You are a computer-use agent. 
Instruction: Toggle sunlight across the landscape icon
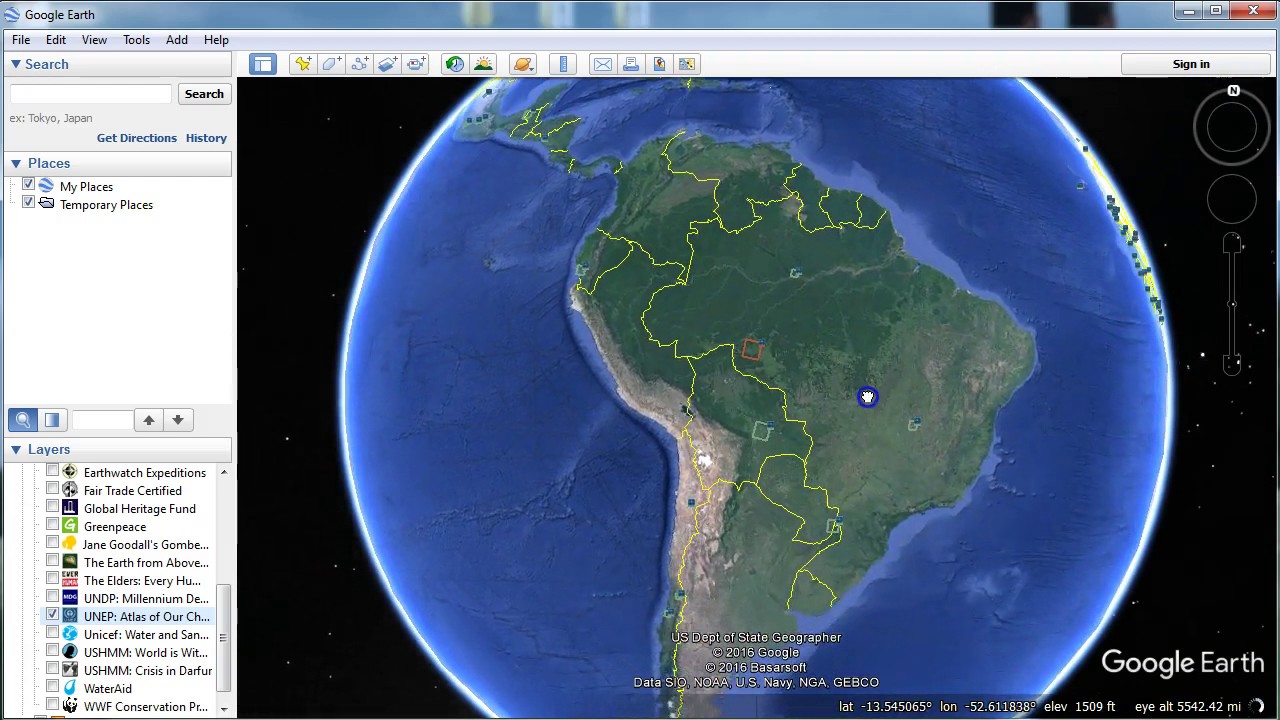tap(484, 64)
